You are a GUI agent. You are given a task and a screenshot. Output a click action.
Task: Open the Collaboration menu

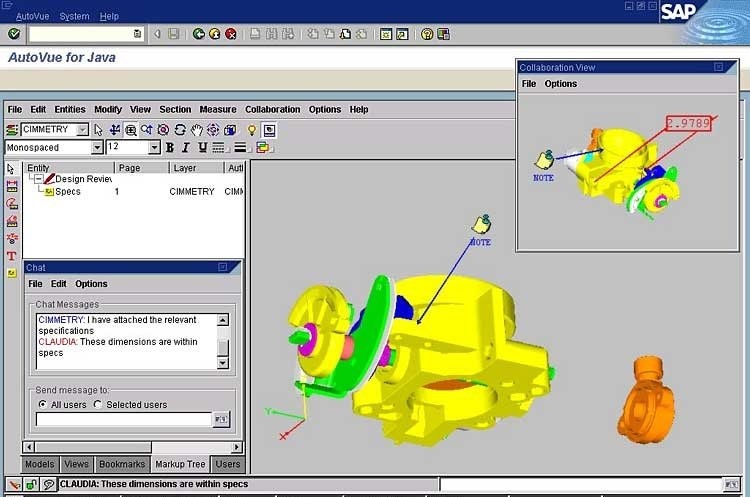coord(273,110)
